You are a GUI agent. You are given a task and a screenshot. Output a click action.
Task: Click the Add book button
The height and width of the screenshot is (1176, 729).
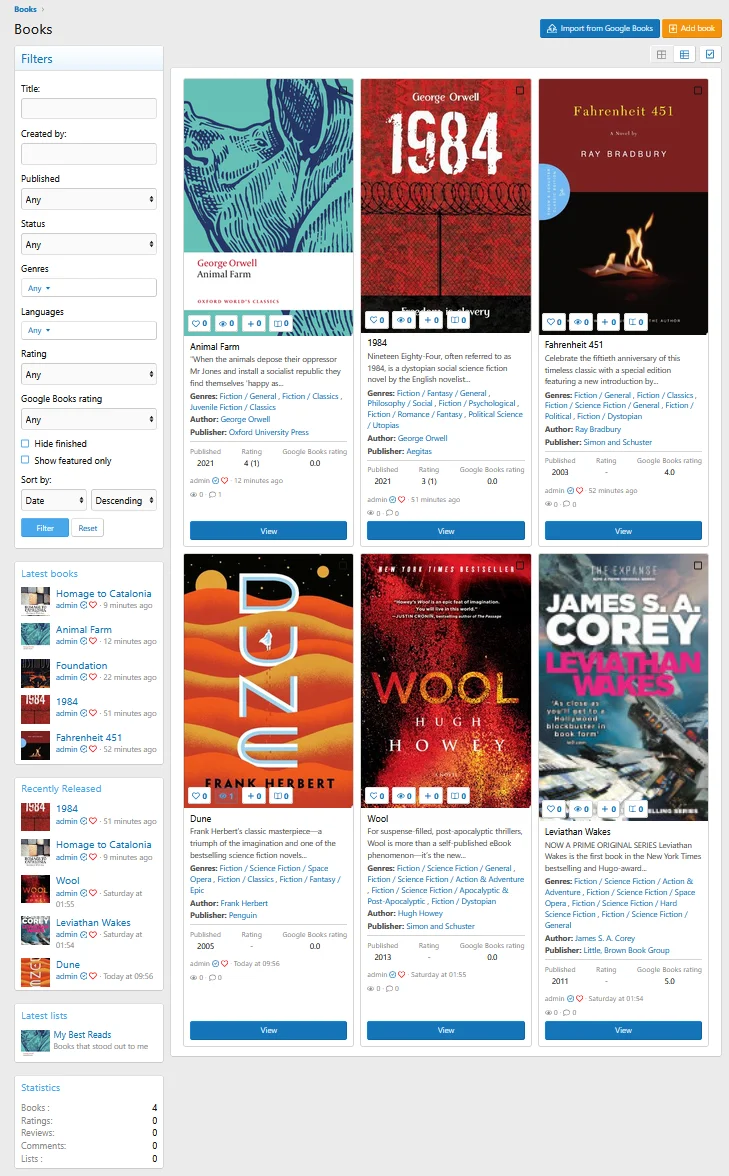click(692, 28)
